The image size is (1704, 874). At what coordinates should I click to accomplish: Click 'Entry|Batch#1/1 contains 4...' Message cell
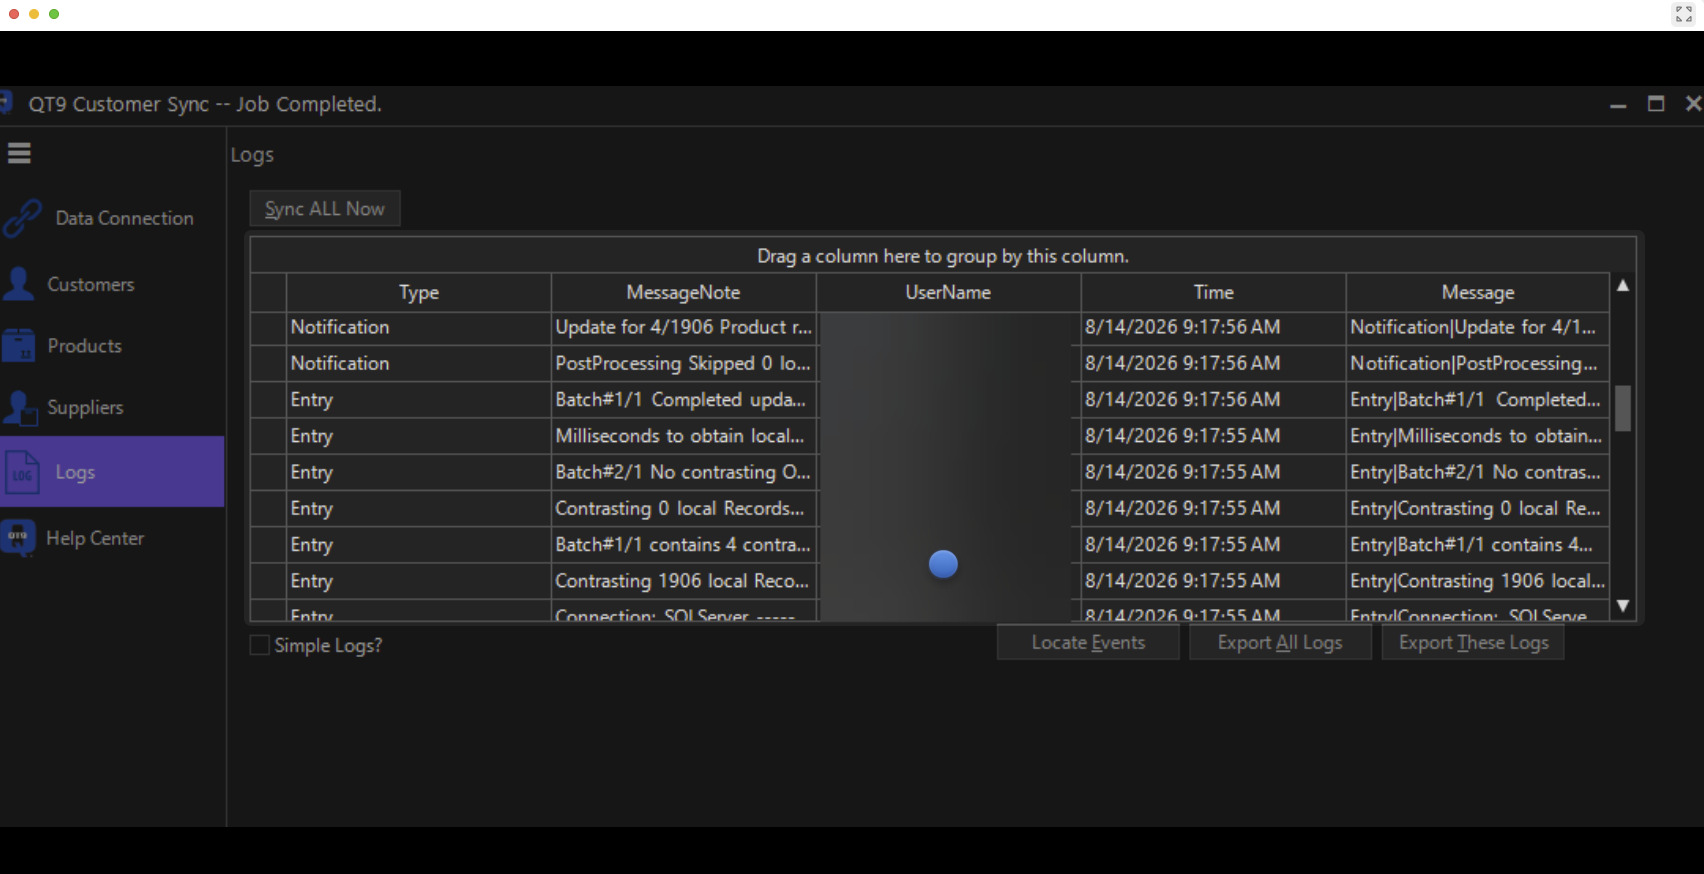coord(1477,544)
